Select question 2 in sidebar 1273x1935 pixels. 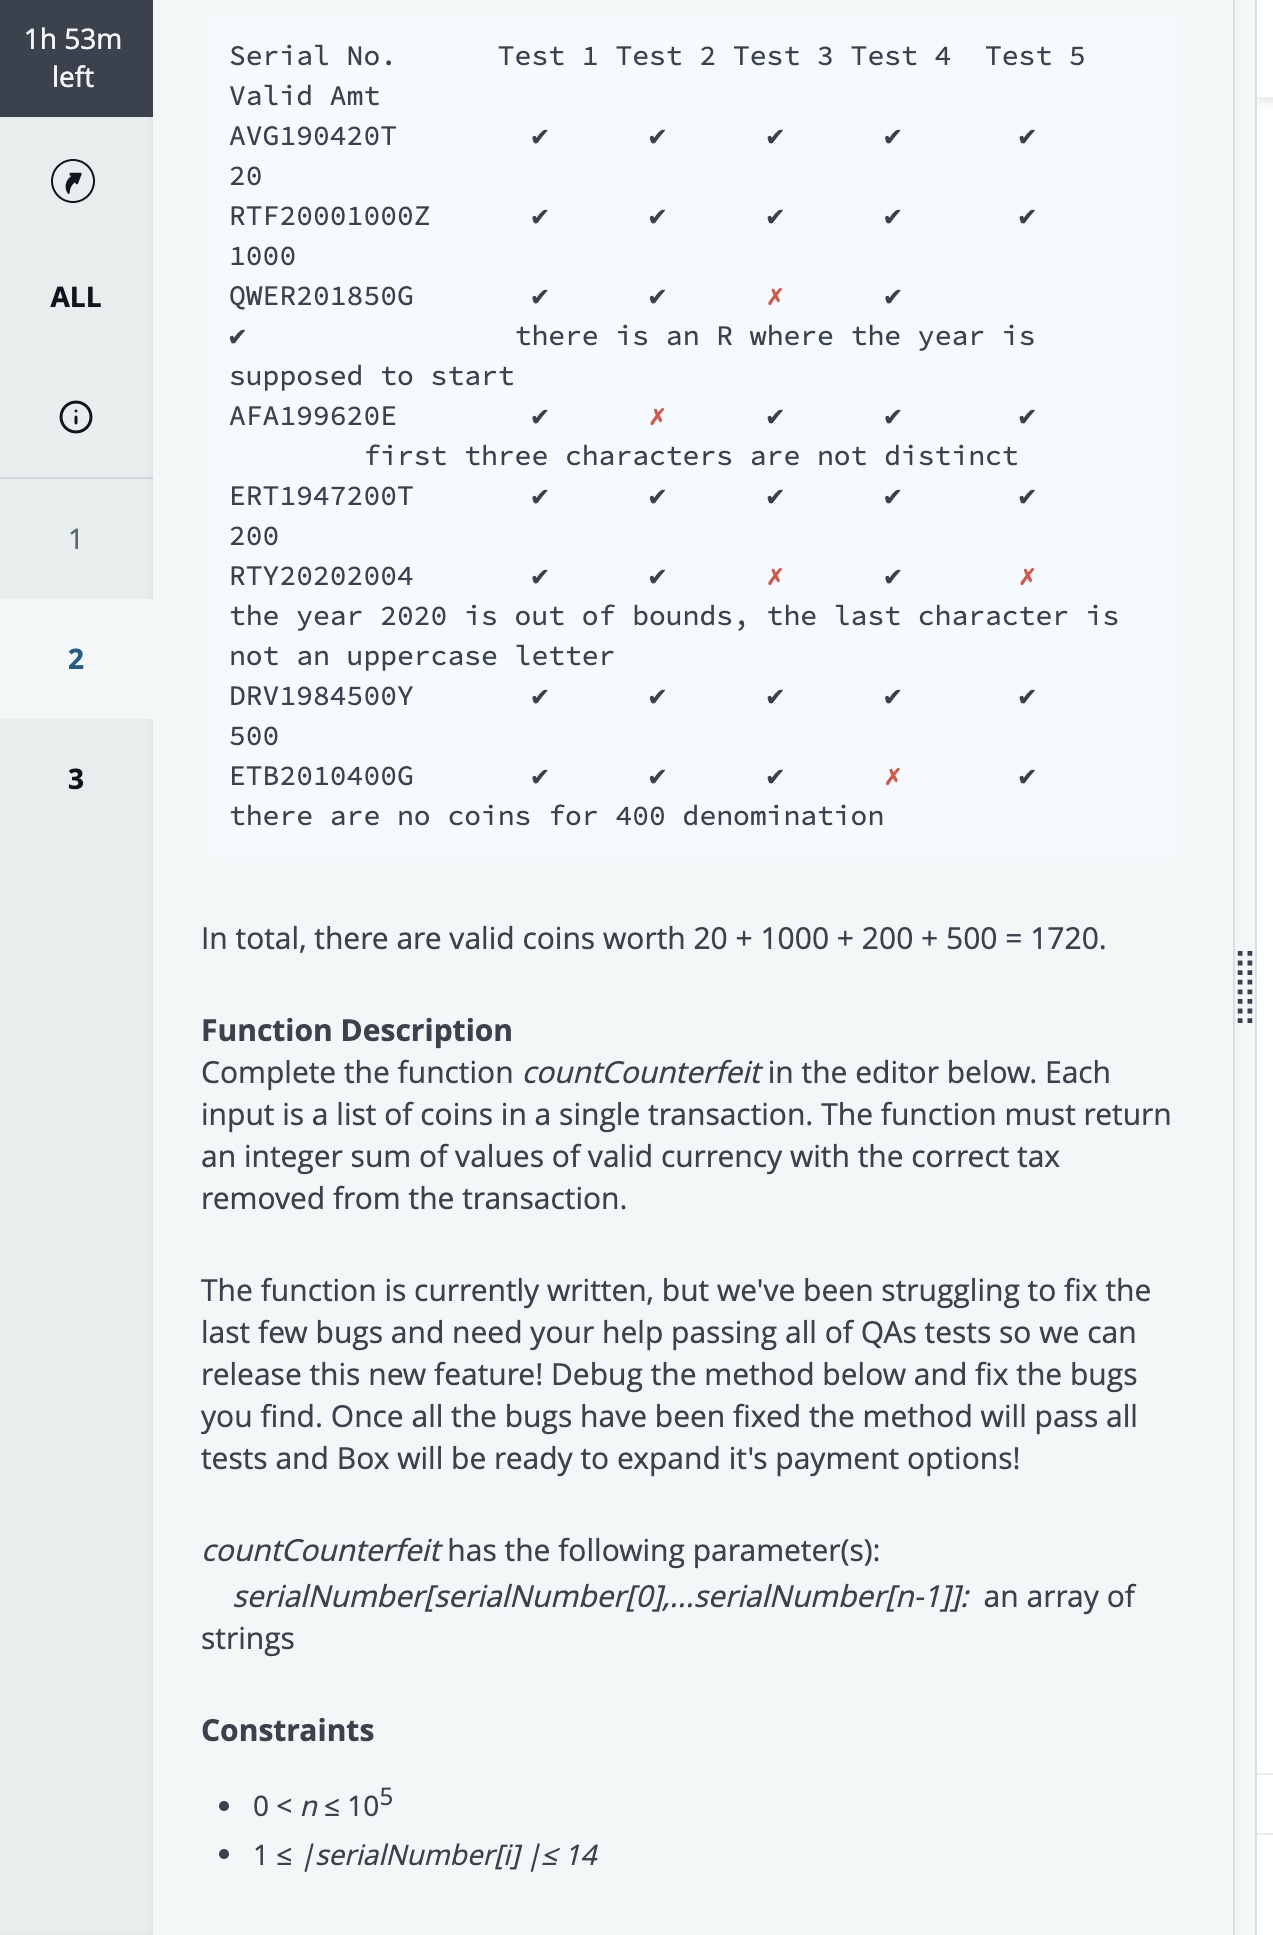(76, 659)
